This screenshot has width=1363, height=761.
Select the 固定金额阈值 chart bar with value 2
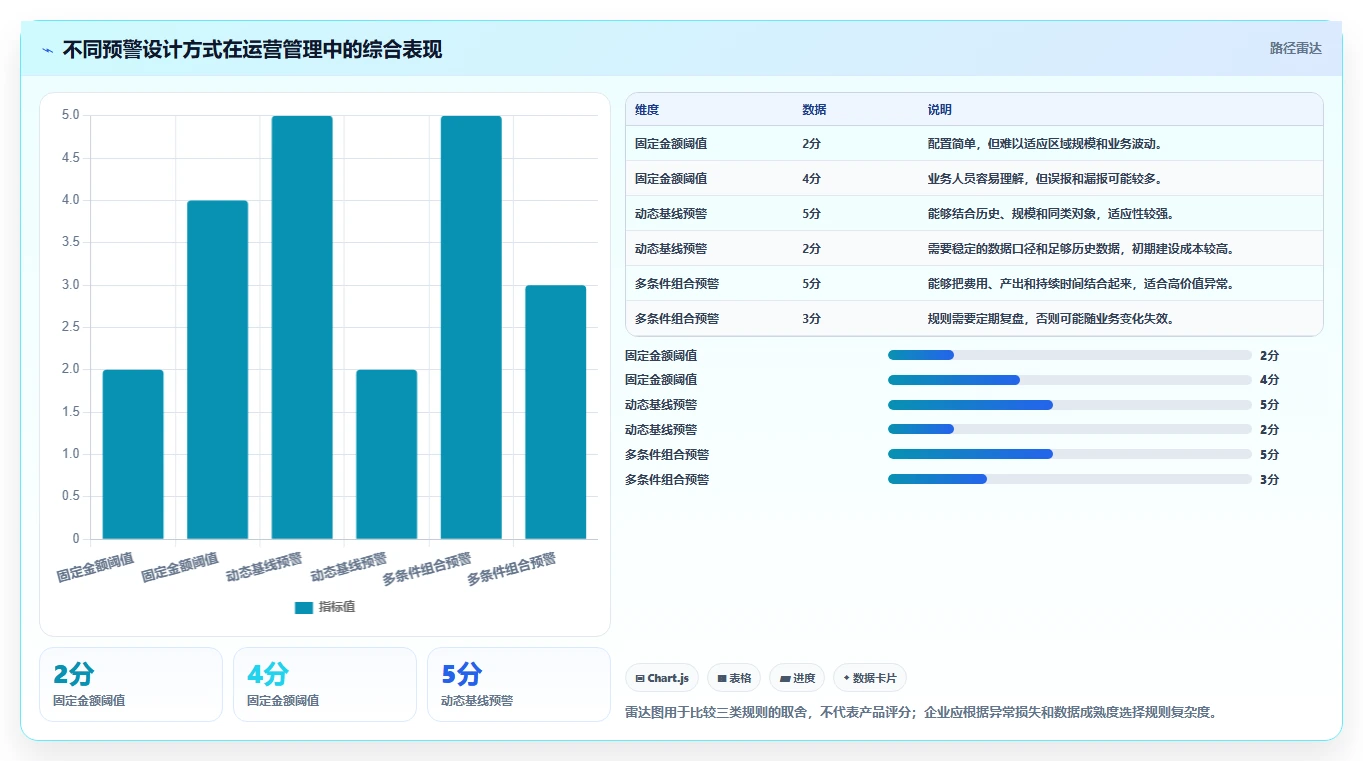pyautogui.click(x=133, y=455)
